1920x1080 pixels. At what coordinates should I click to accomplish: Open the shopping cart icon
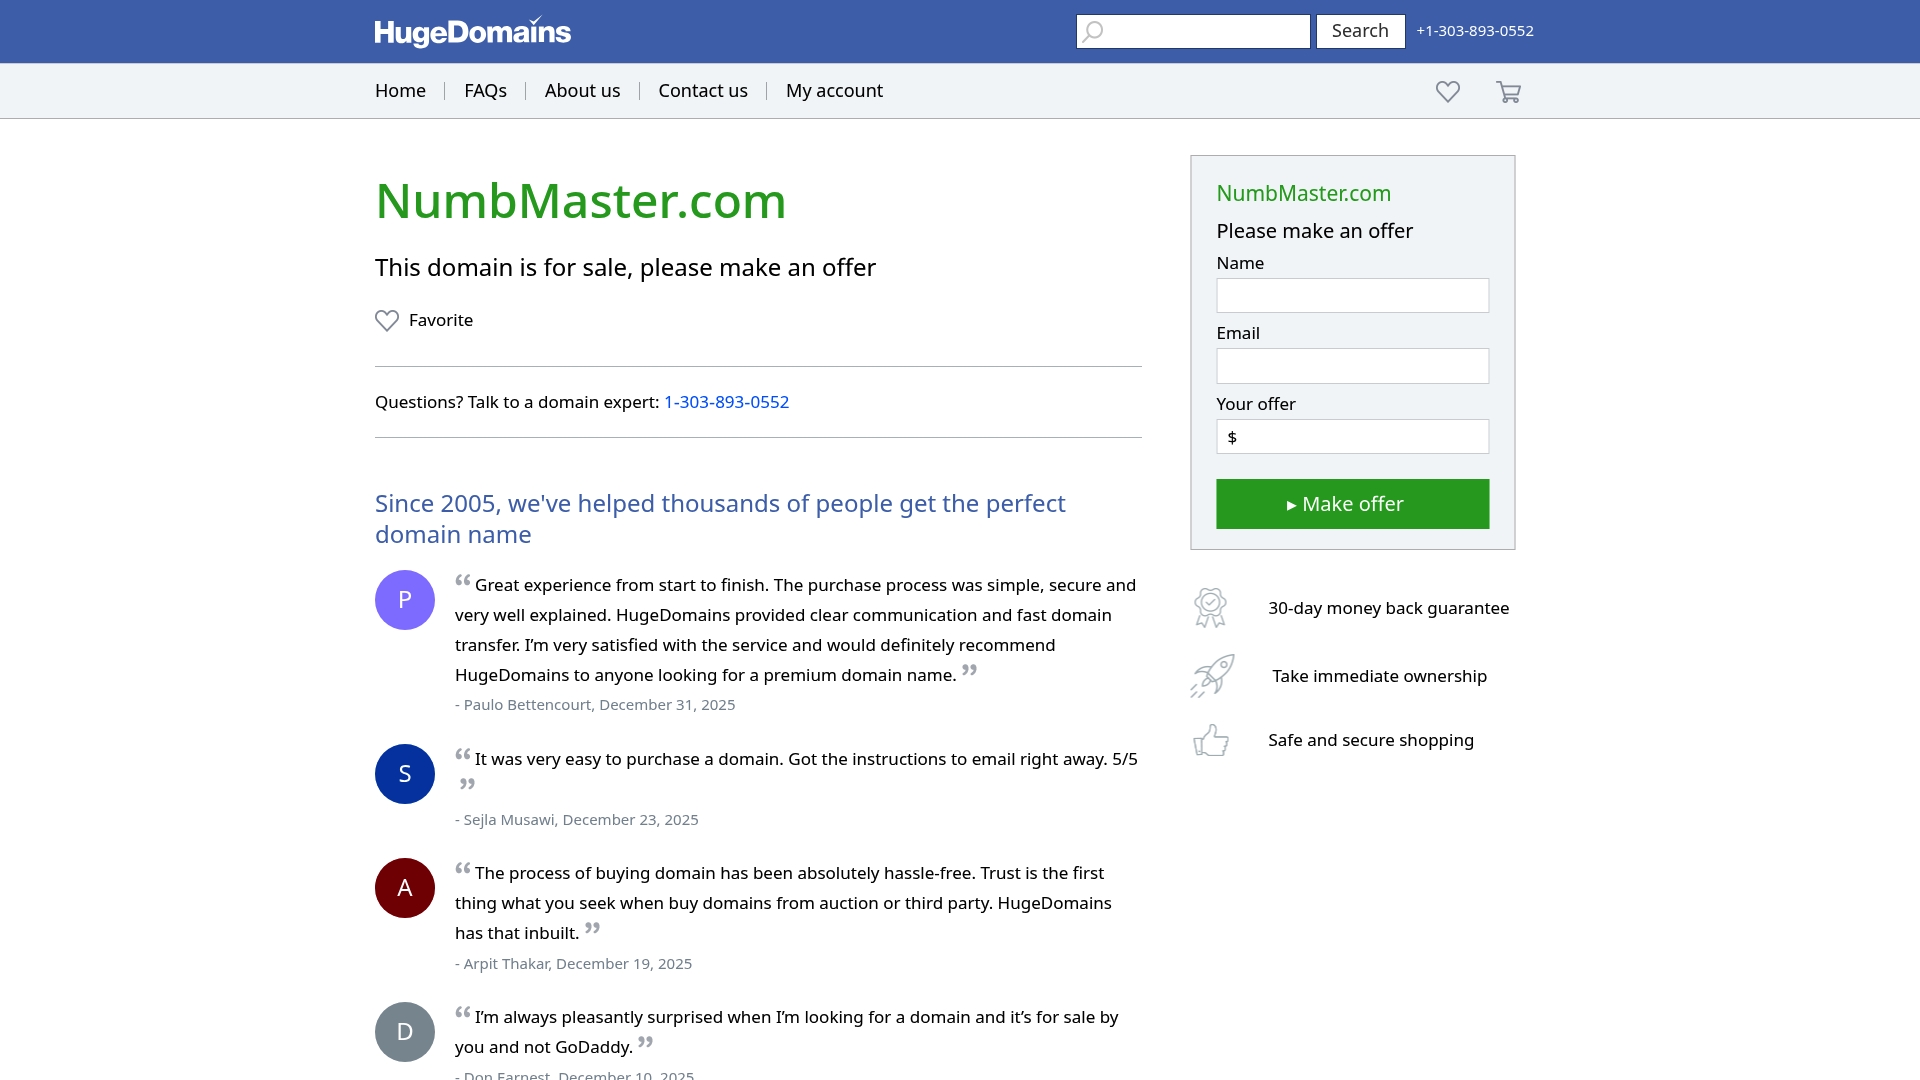point(1509,91)
